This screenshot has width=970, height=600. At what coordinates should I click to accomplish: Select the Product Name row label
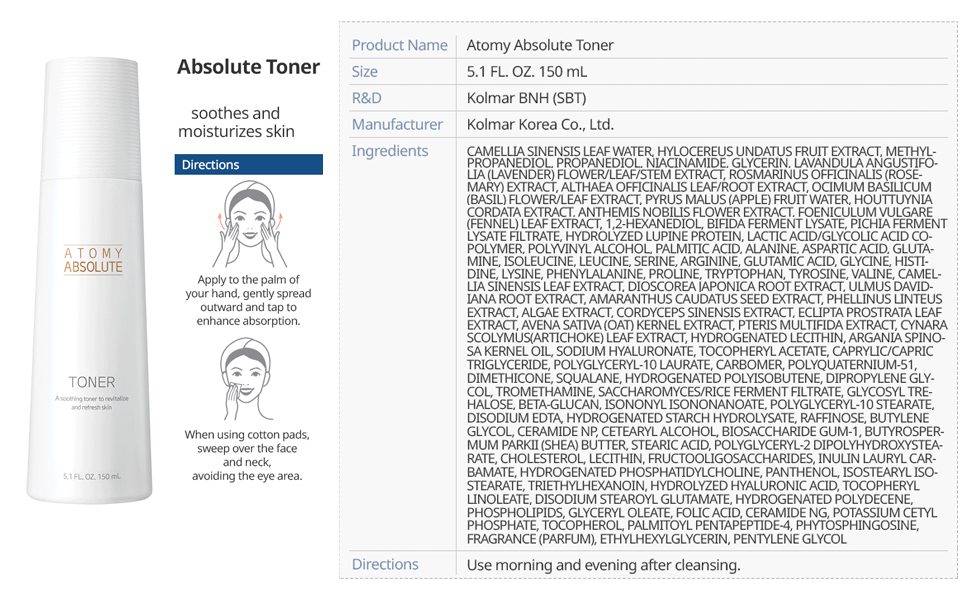(x=399, y=45)
